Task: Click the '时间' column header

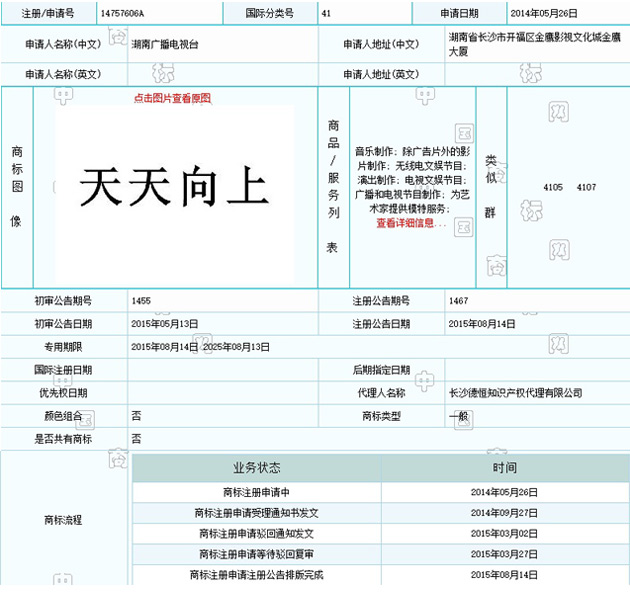Action: 504,468
